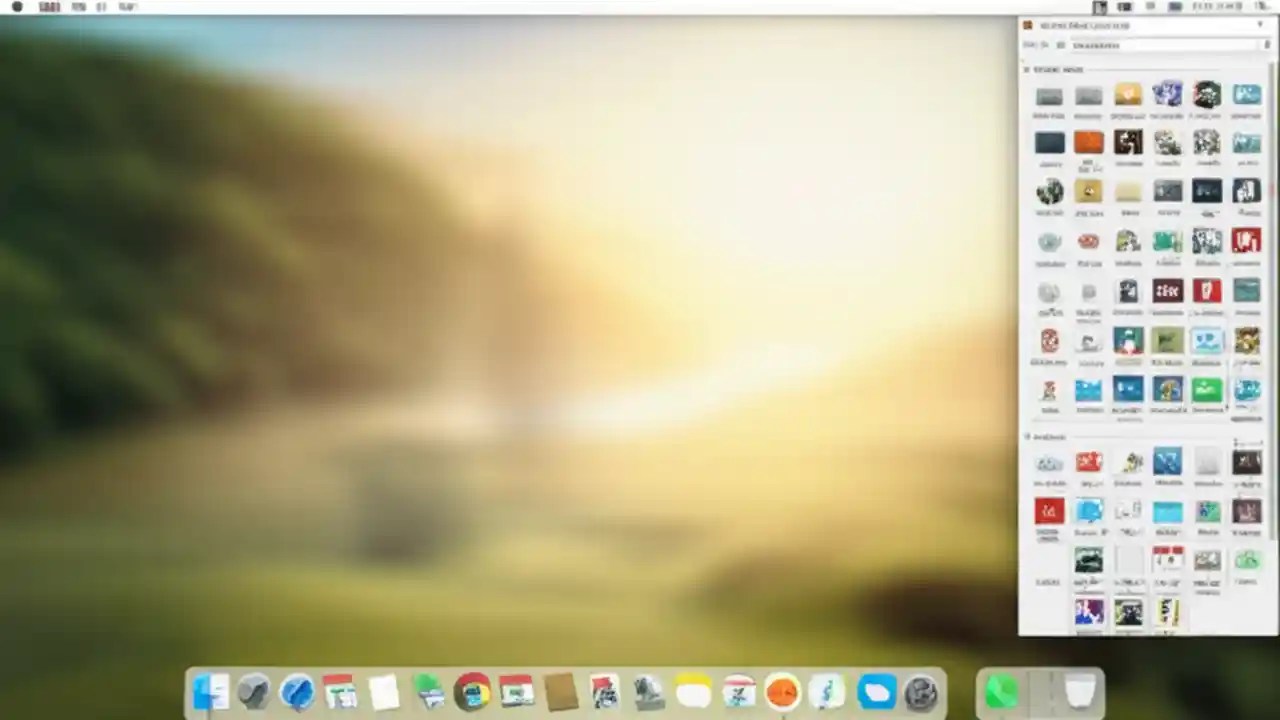
Task: Launch the Safari compass icon in the dock
Action: click(x=297, y=690)
